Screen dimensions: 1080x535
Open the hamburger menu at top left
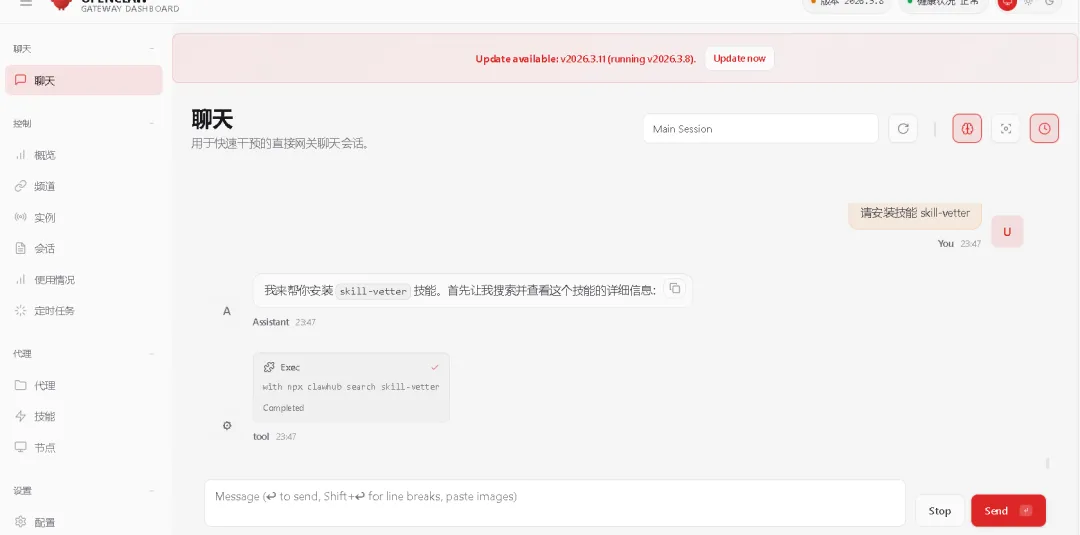coord(26,3)
